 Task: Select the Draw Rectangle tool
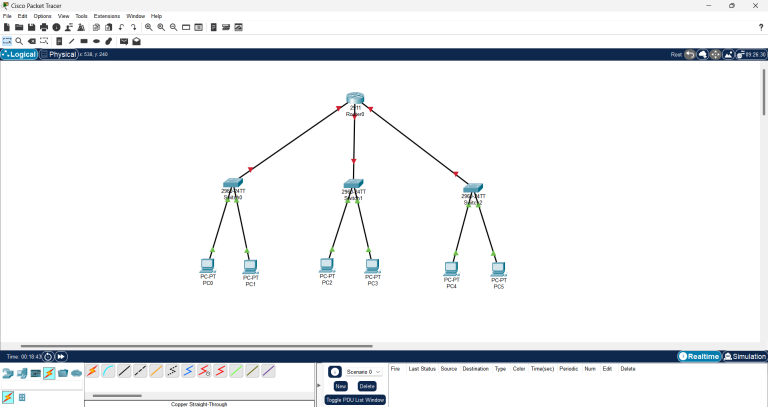click(x=84, y=41)
